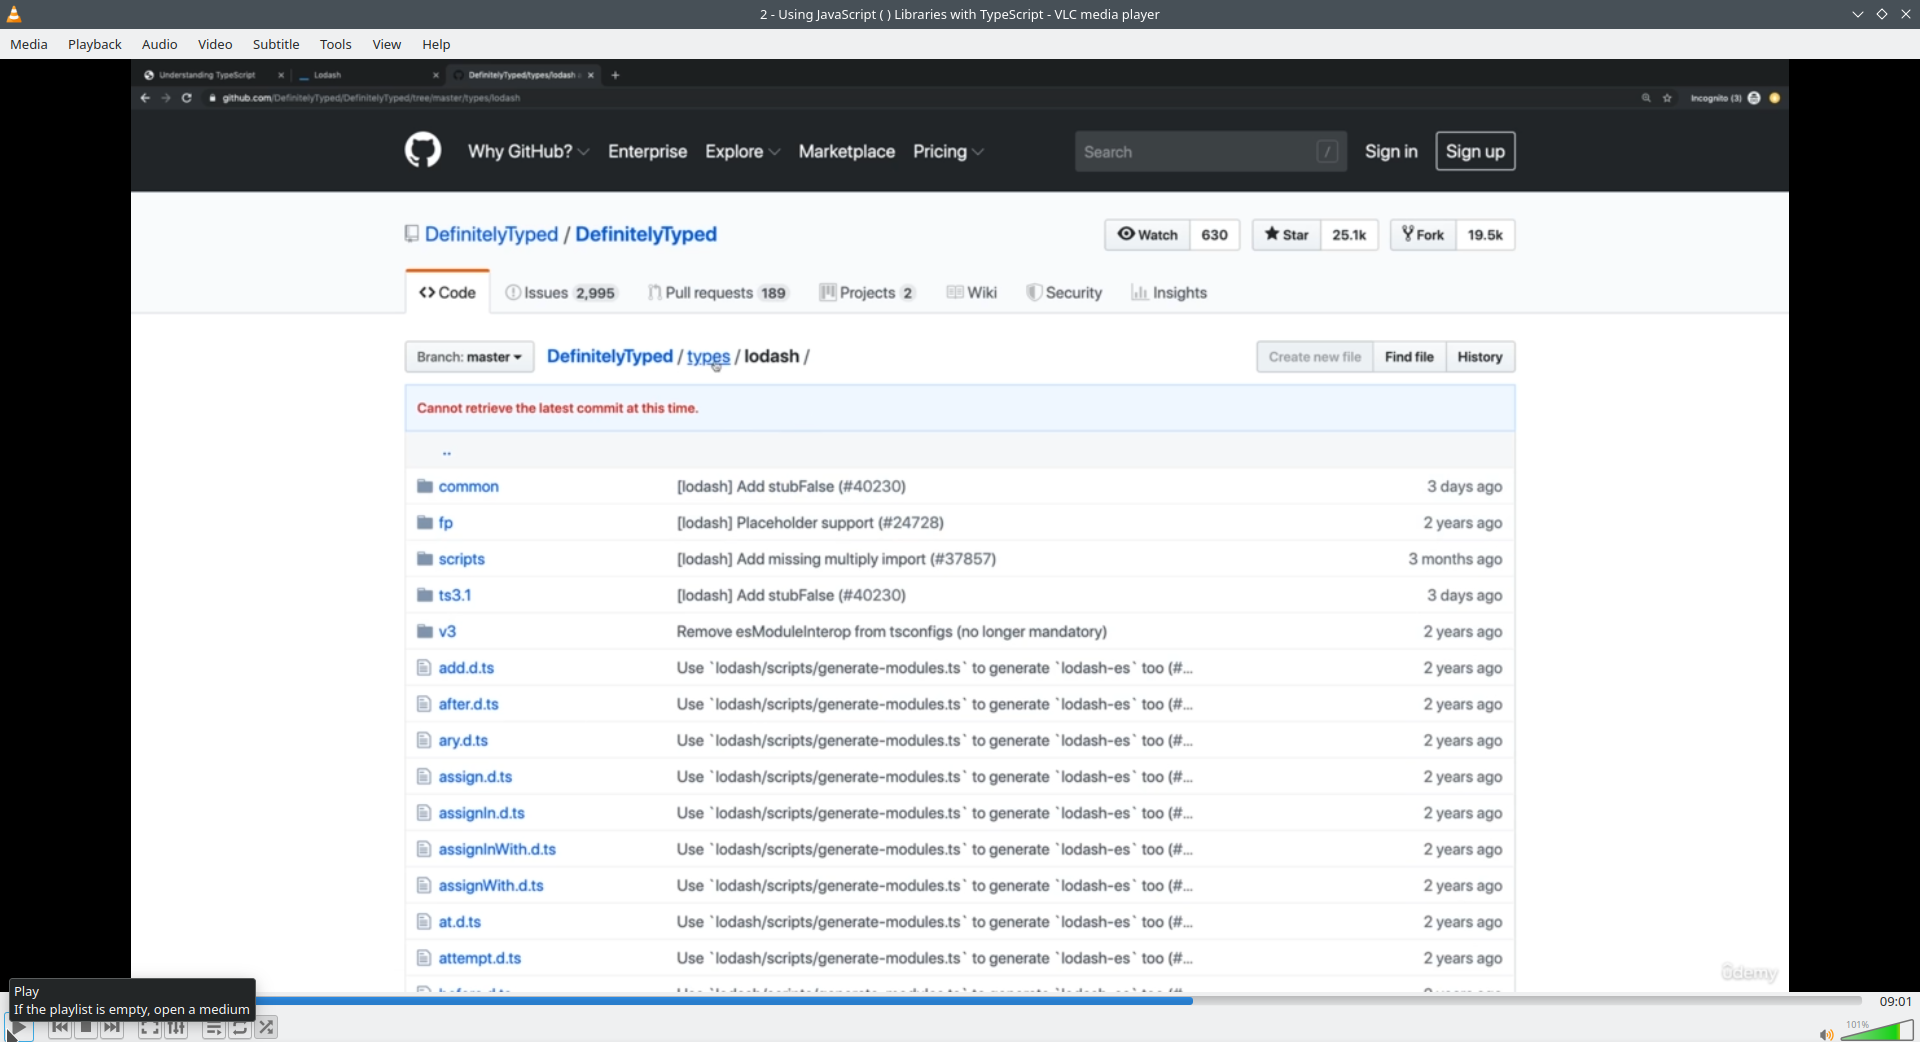1920x1042 pixels.
Task: Click the VLC cone icon in title bar
Action: coord(14,14)
